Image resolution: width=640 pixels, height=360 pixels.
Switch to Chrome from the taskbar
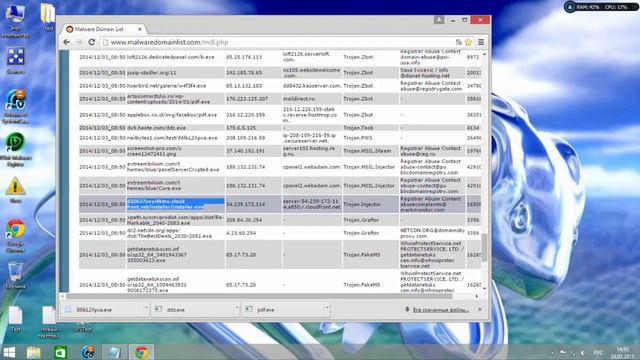pyautogui.click(x=141, y=352)
